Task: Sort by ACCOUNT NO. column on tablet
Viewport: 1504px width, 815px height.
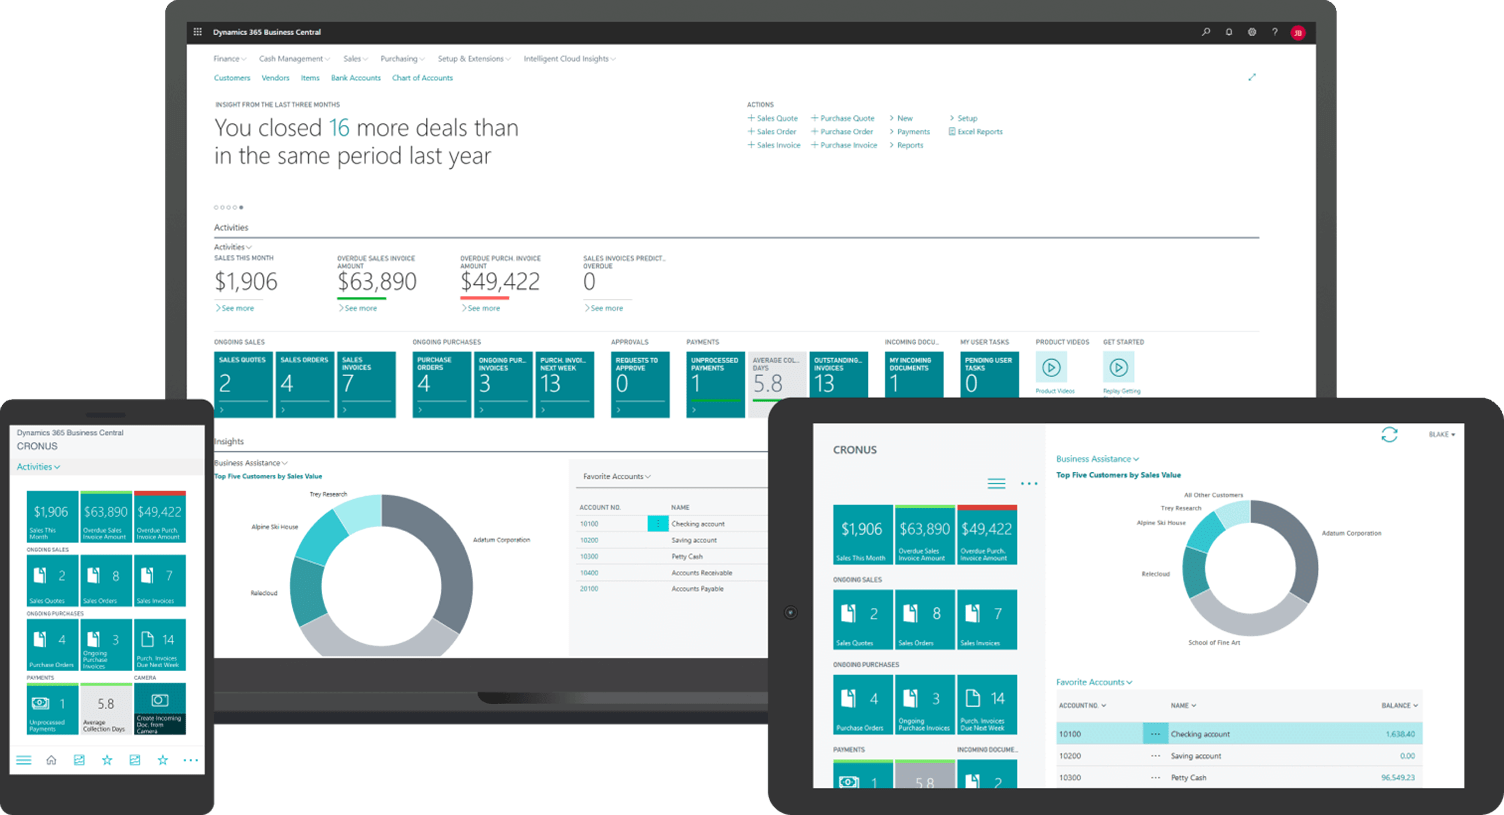Action: pyautogui.click(x=1082, y=706)
